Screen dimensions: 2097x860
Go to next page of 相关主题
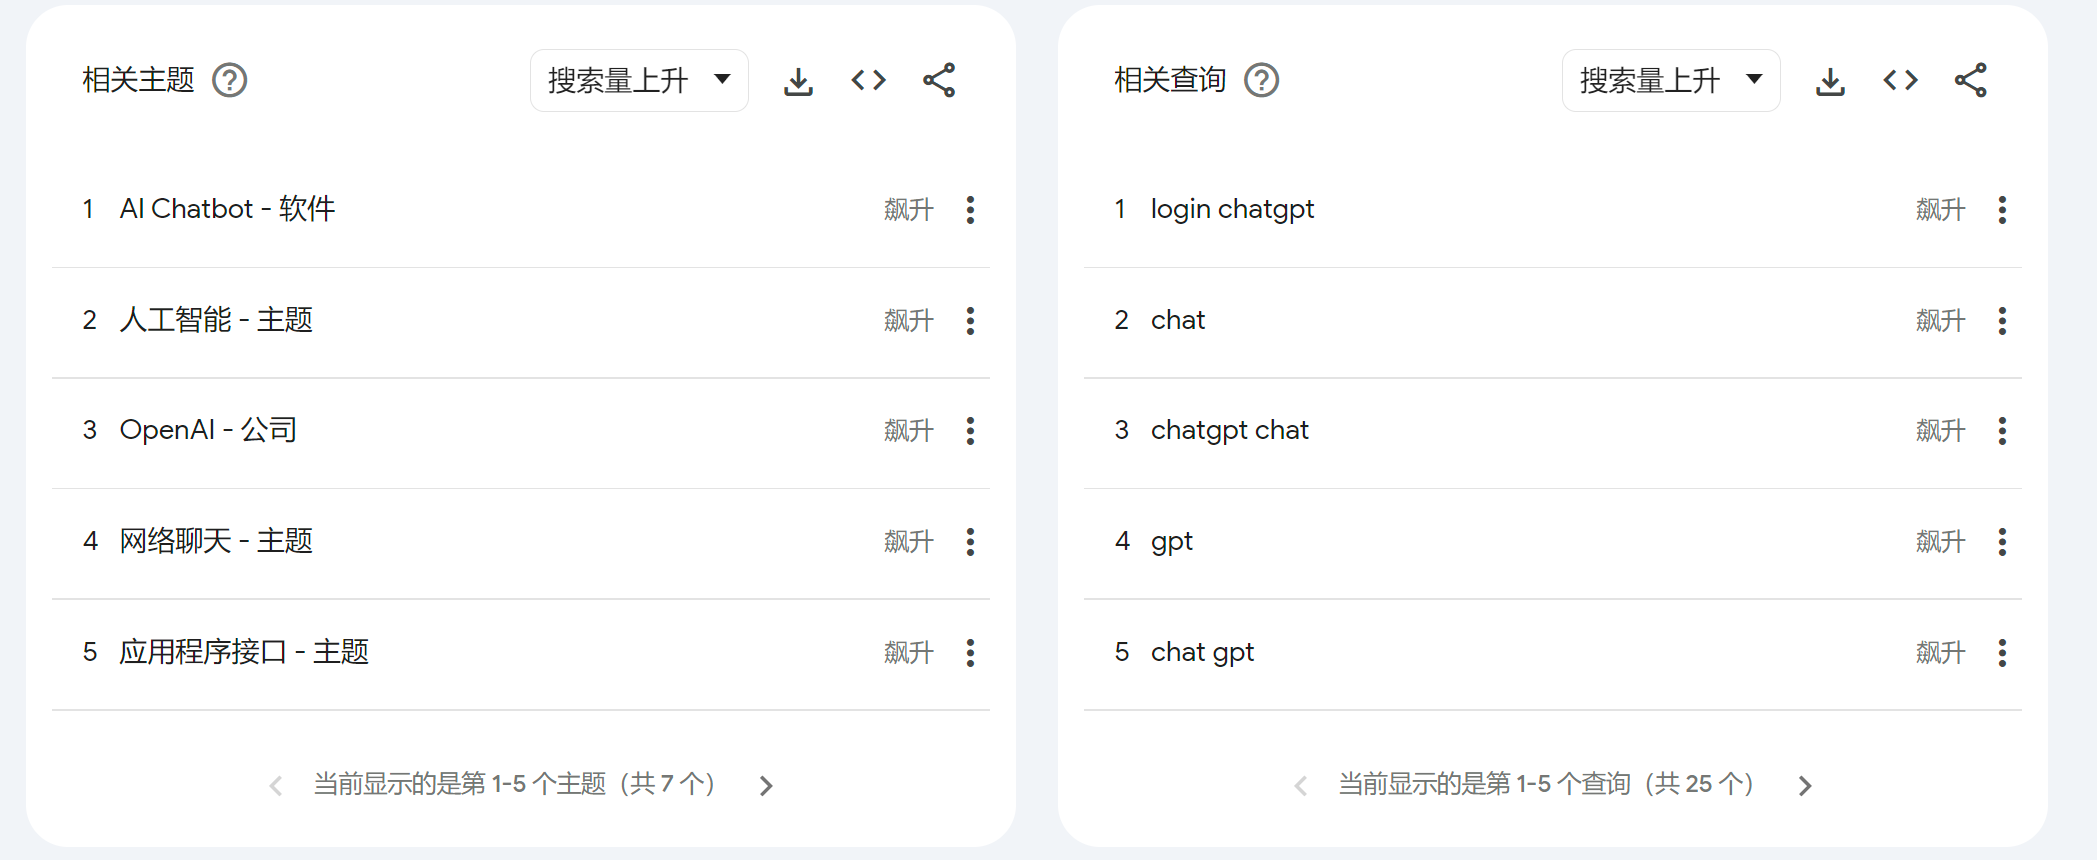pos(766,786)
